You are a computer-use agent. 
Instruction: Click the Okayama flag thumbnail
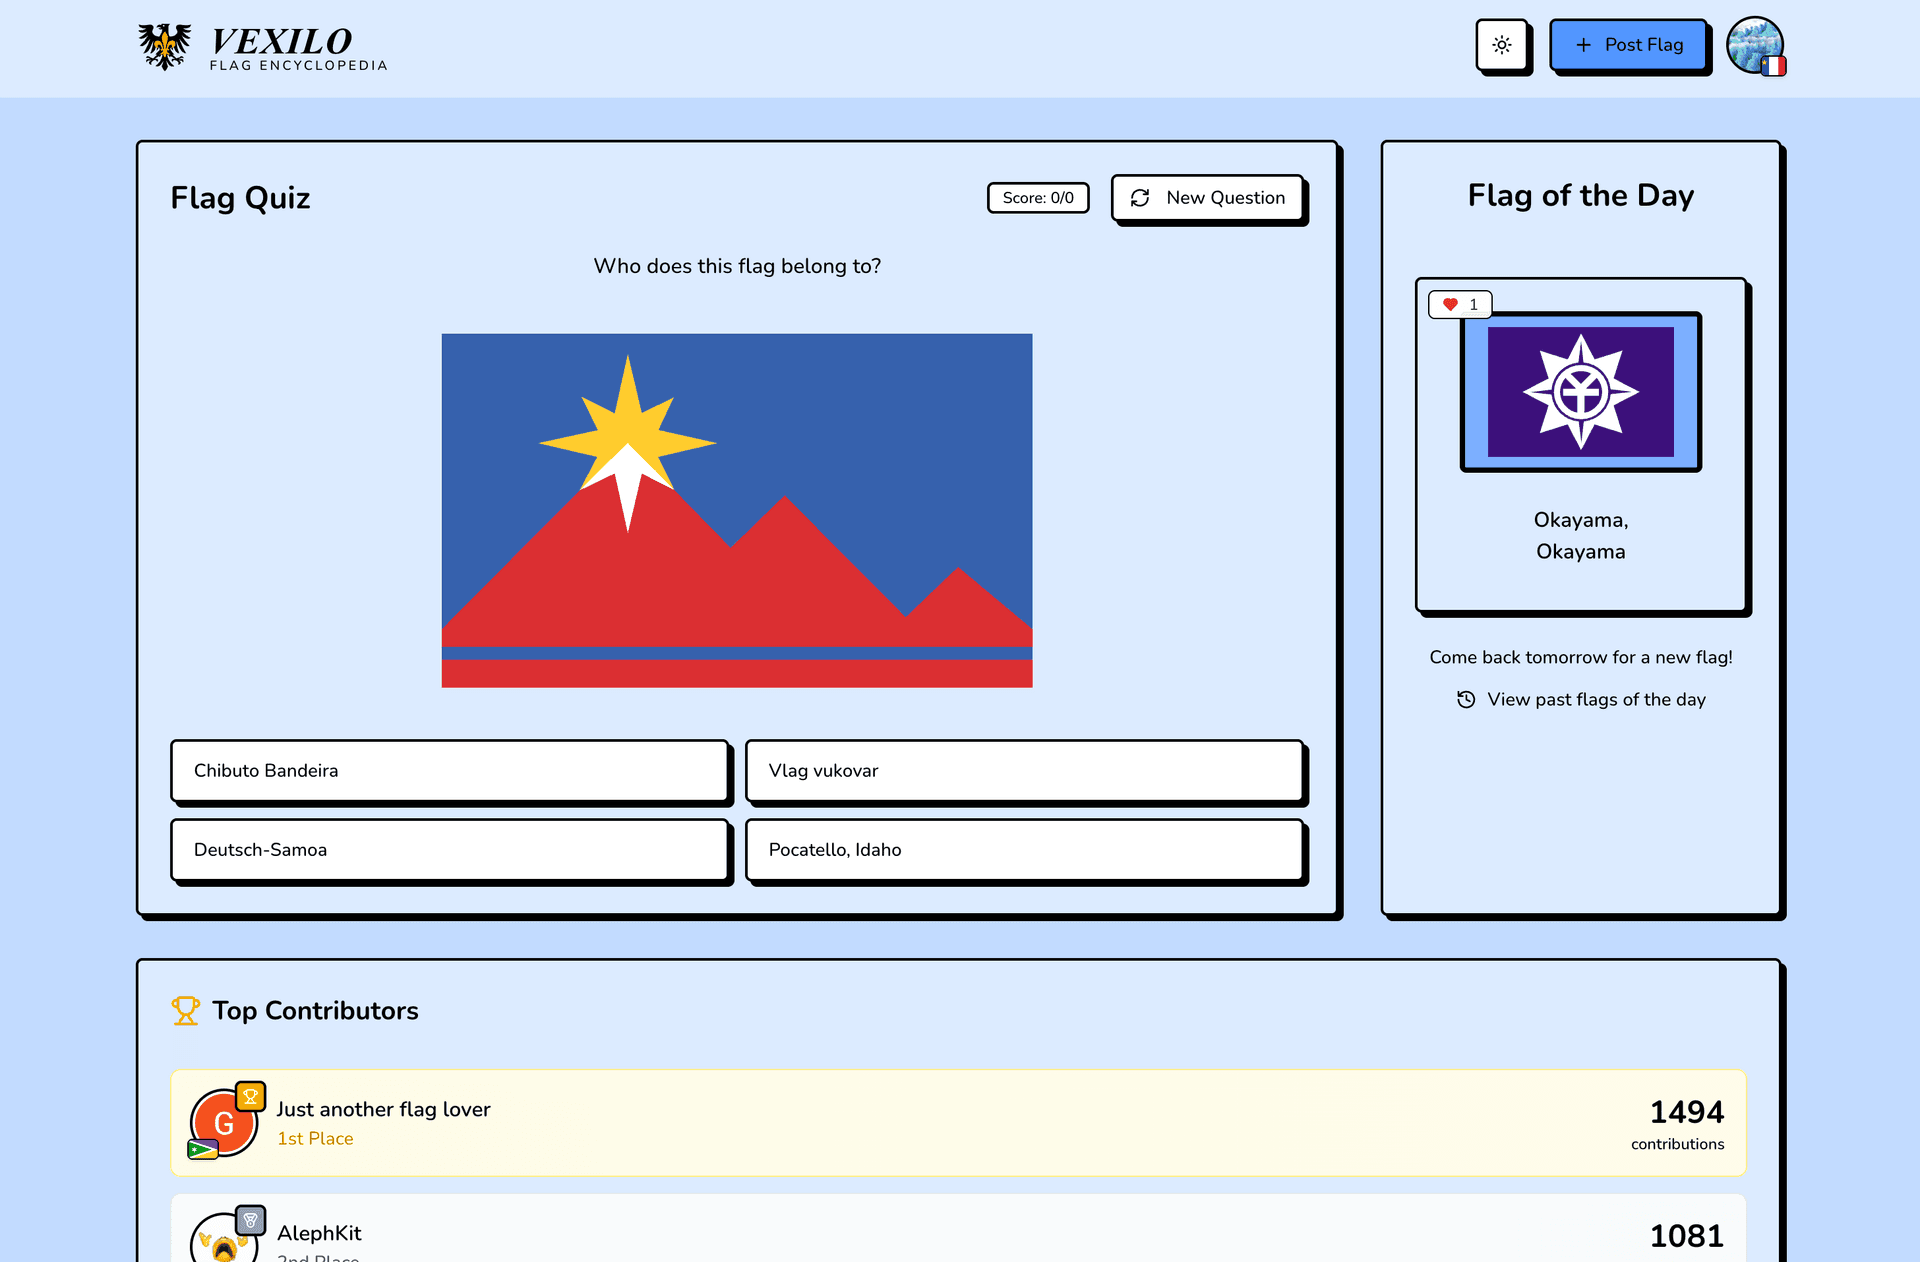pyautogui.click(x=1580, y=391)
